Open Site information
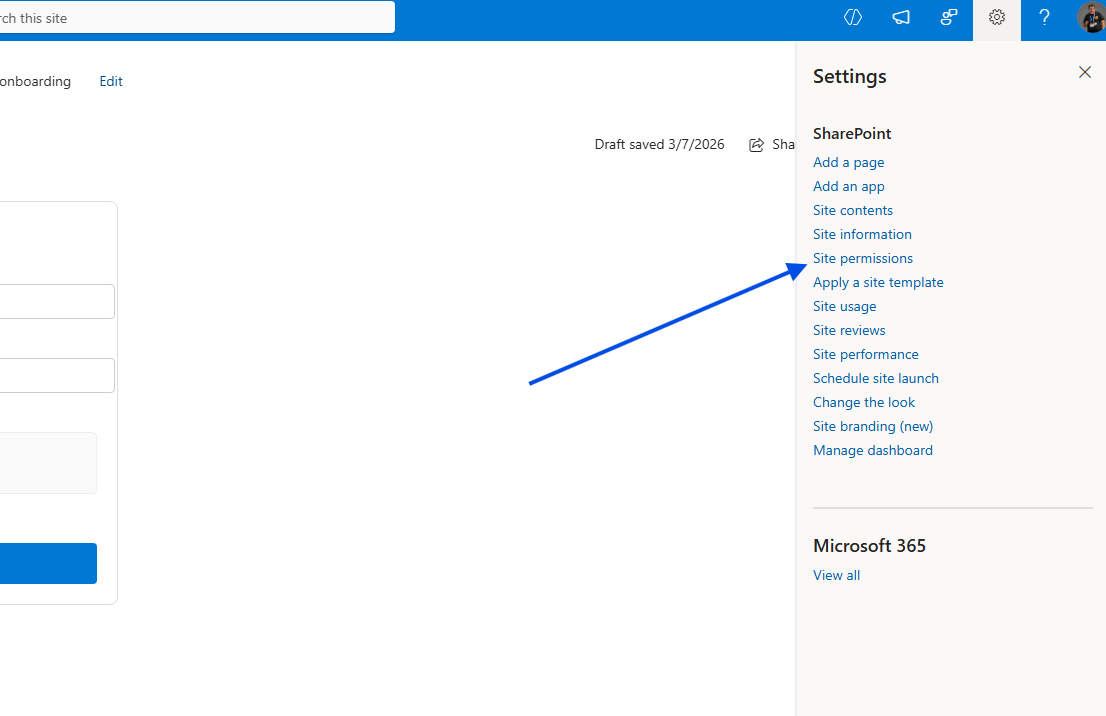The height and width of the screenshot is (716, 1106). pyautogui.click(x=862, y=234)
